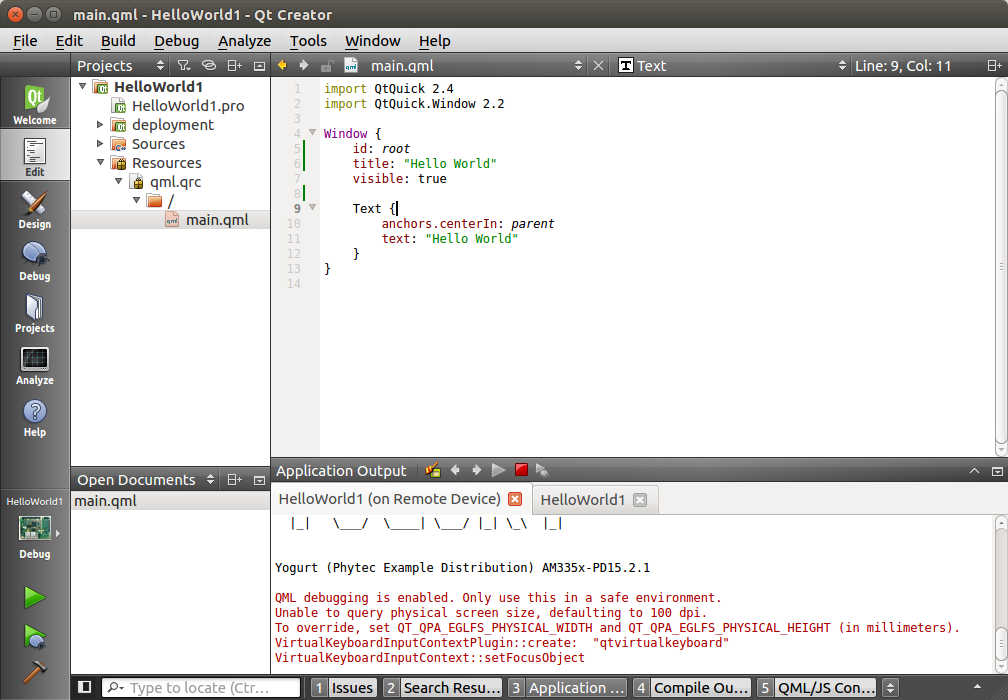Collapse the HelloWorld1 project tree
Viewport: 1008px width, 700px height.
click(82, 85)
